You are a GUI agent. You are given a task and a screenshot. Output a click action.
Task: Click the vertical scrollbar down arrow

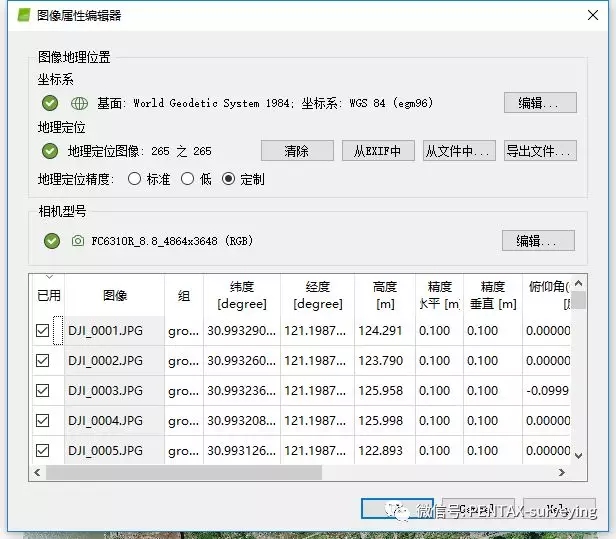tap(577, 456)
